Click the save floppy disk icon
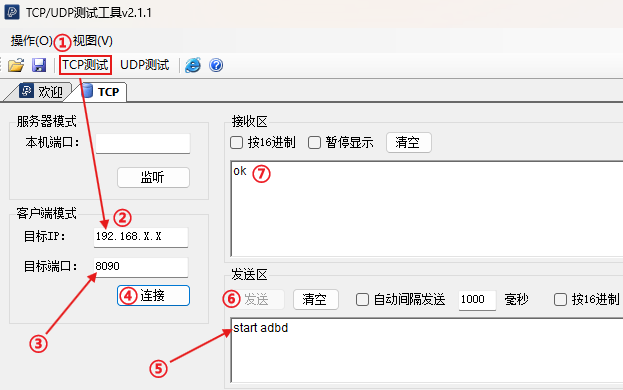623x390 pixels. click(x=39, y=65)
